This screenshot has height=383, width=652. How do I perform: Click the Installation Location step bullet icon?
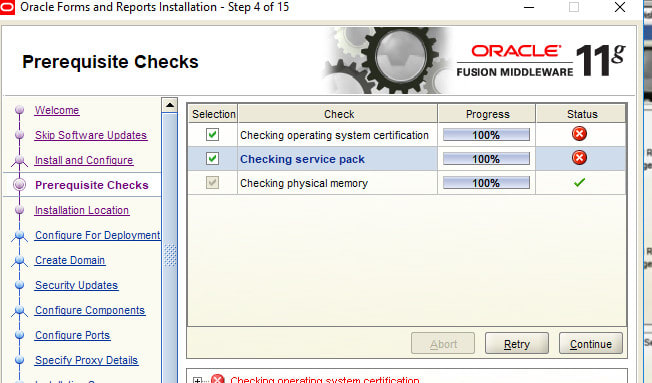[19, 210]
